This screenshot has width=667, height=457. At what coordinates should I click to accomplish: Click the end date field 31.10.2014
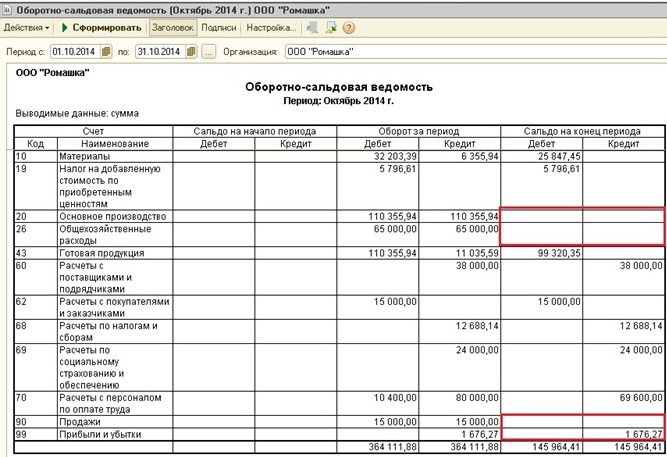tap(160, 52)
